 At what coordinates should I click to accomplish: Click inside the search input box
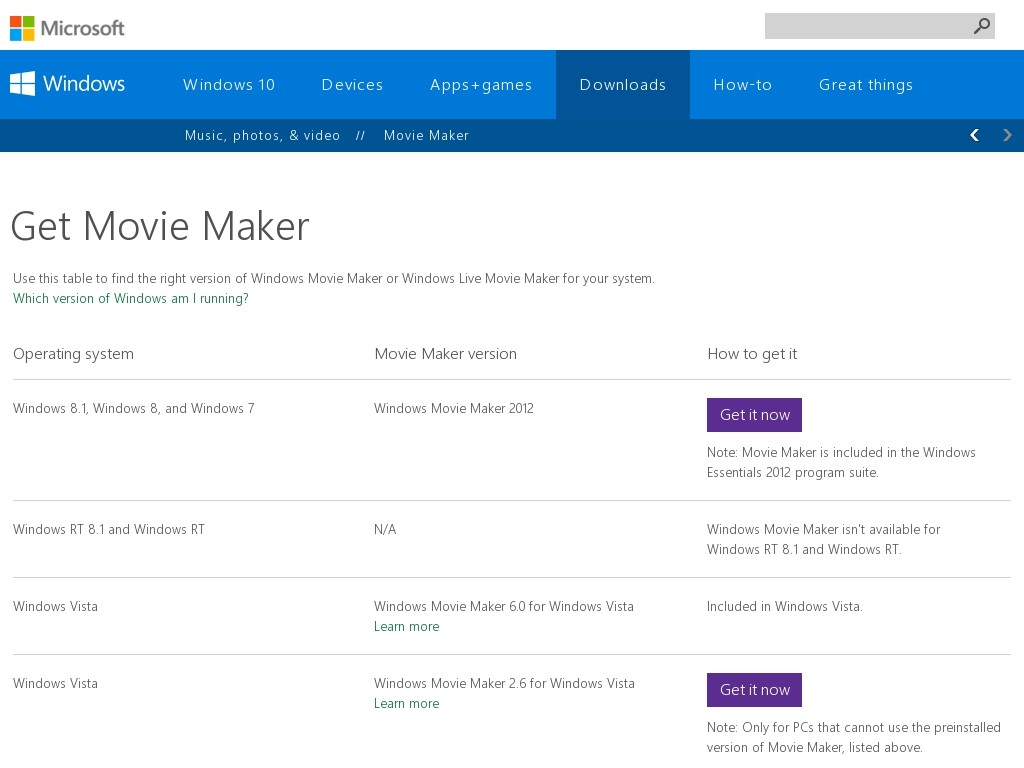pyautogui.click(x=880, y=26)
